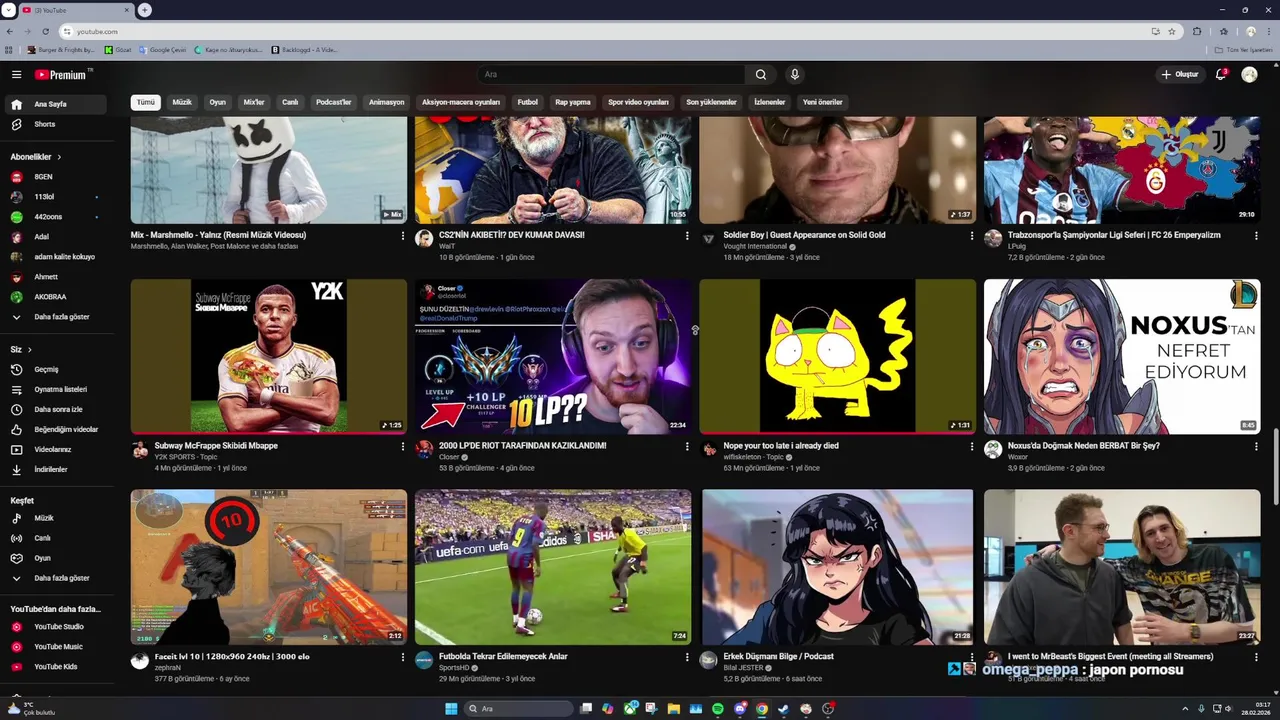This screenshot has width=1280, height=720.
Task: Open options for Soldier Boy video
Action: tap(972, 236)
